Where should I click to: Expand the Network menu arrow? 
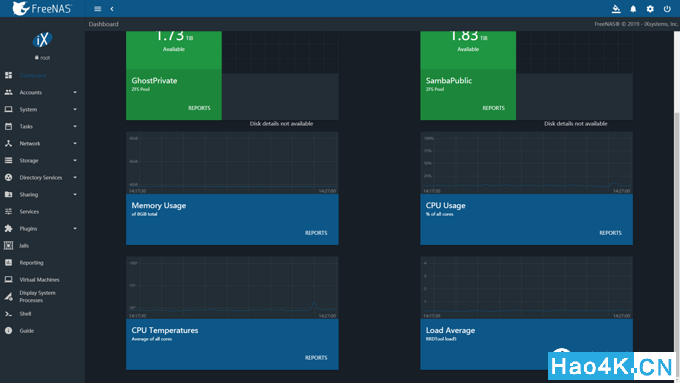(75, 144)
